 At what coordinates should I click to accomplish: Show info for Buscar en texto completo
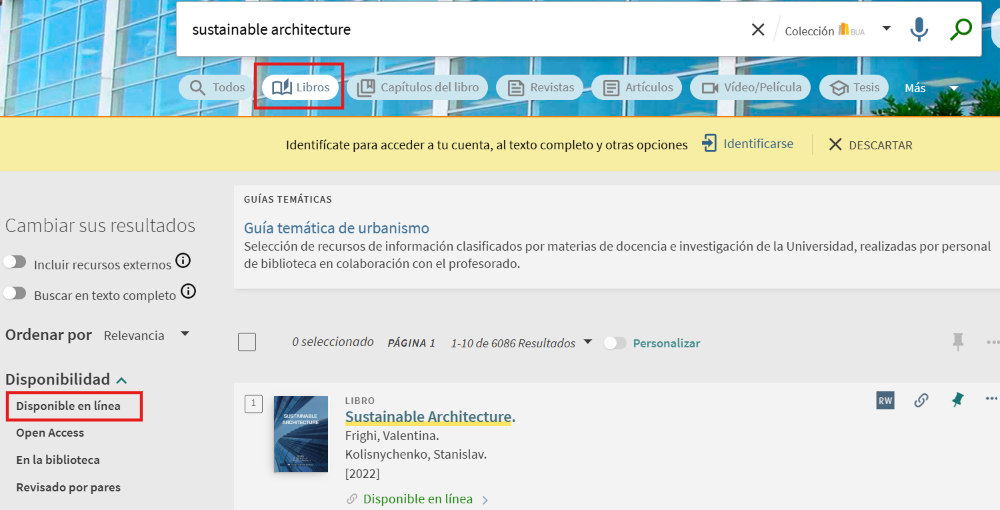188,291
